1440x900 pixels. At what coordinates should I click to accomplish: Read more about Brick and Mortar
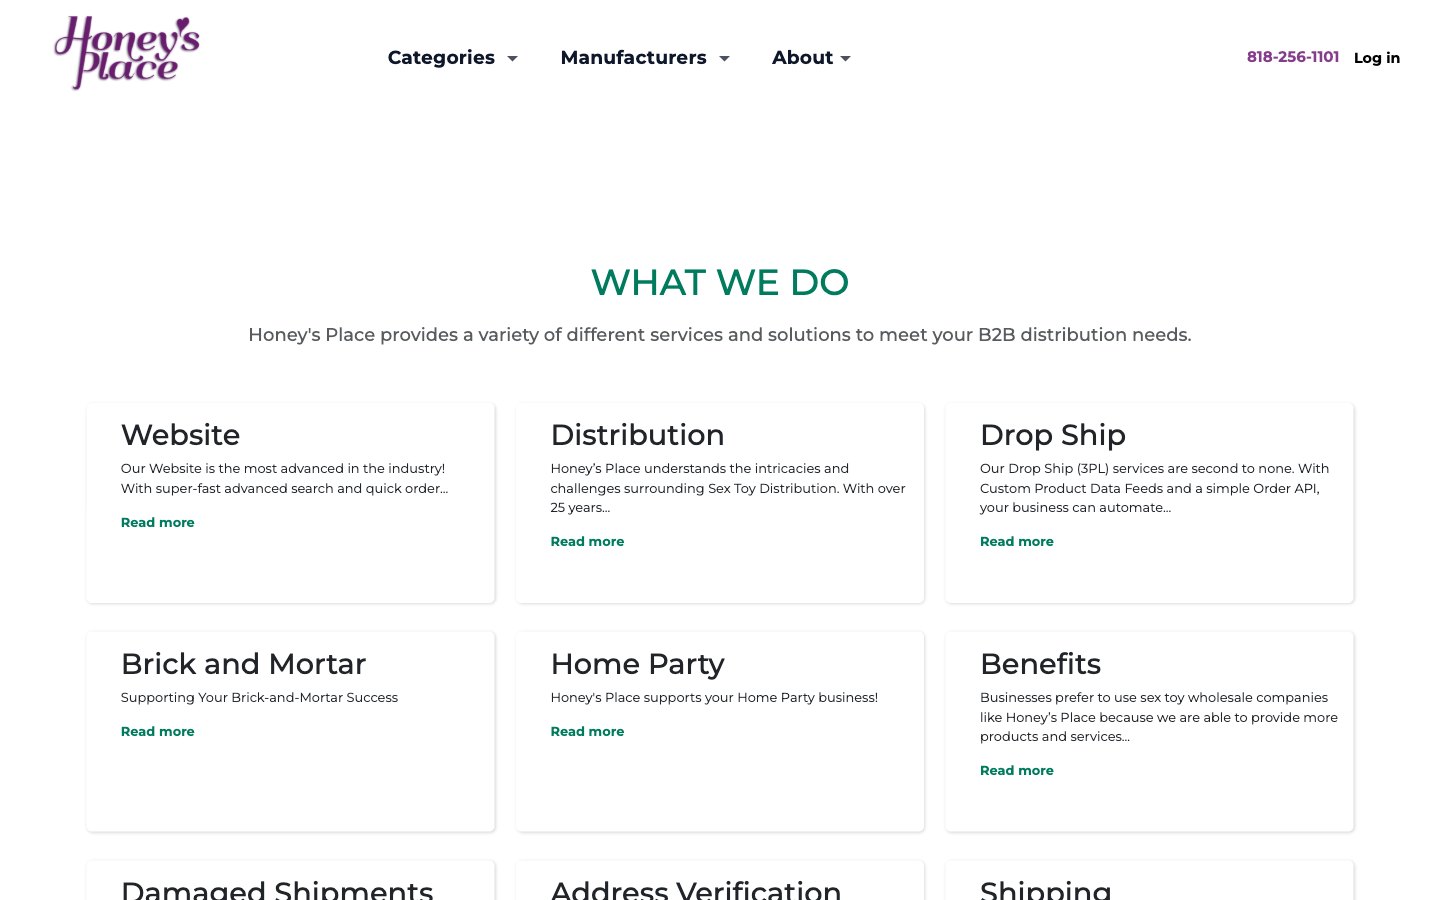click(157, 731)
